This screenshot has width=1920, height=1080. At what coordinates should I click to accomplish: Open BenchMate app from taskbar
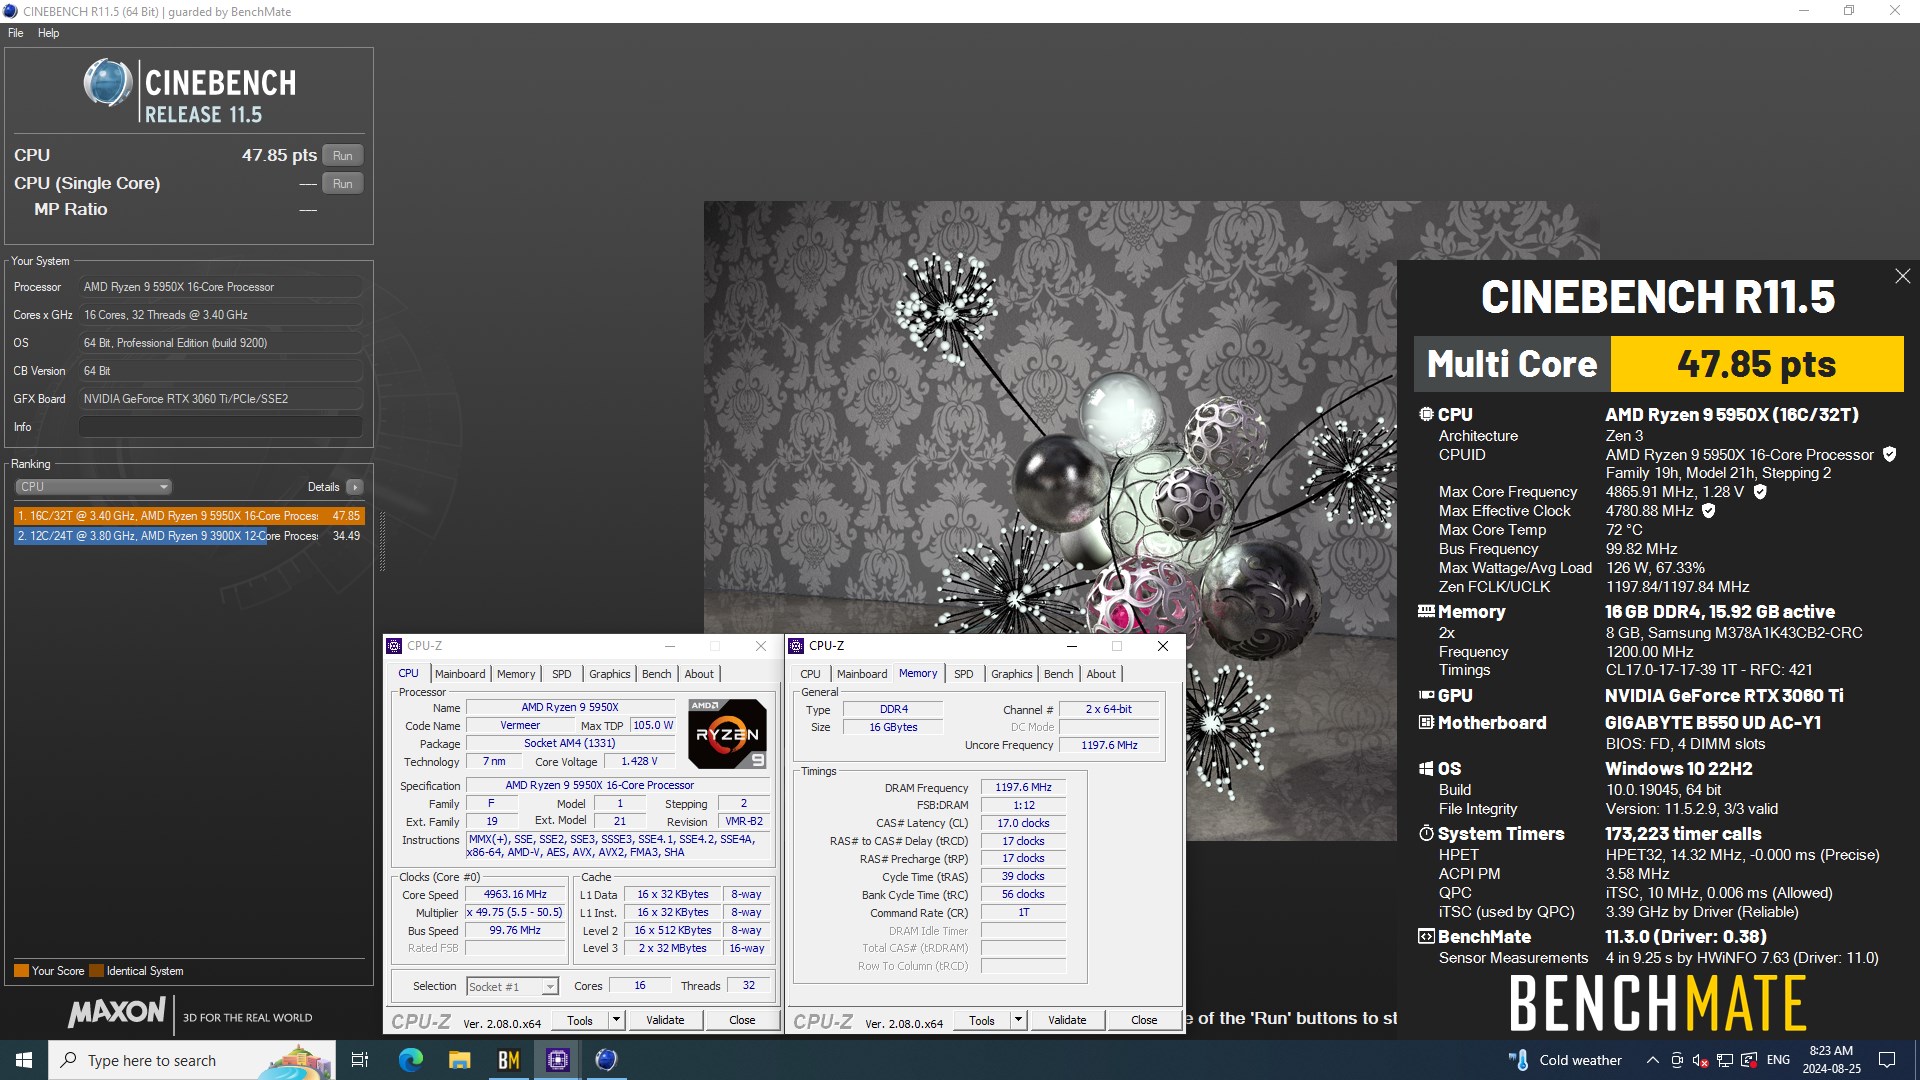[x=508, y=1060]
